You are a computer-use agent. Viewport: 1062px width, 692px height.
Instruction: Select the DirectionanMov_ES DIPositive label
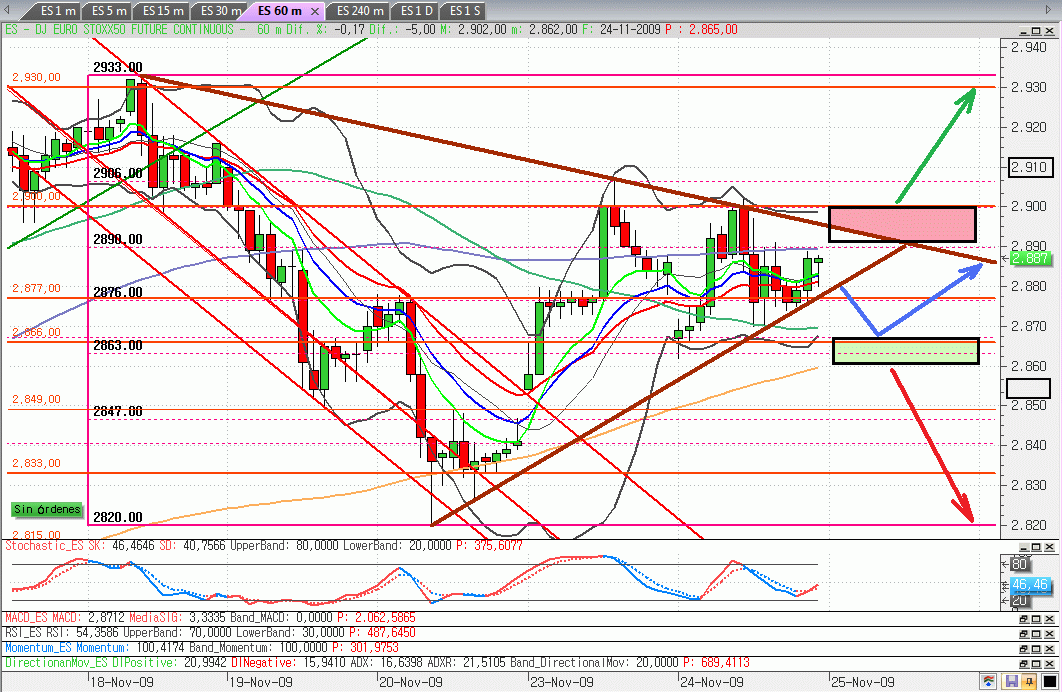click(x=91, y=663)
